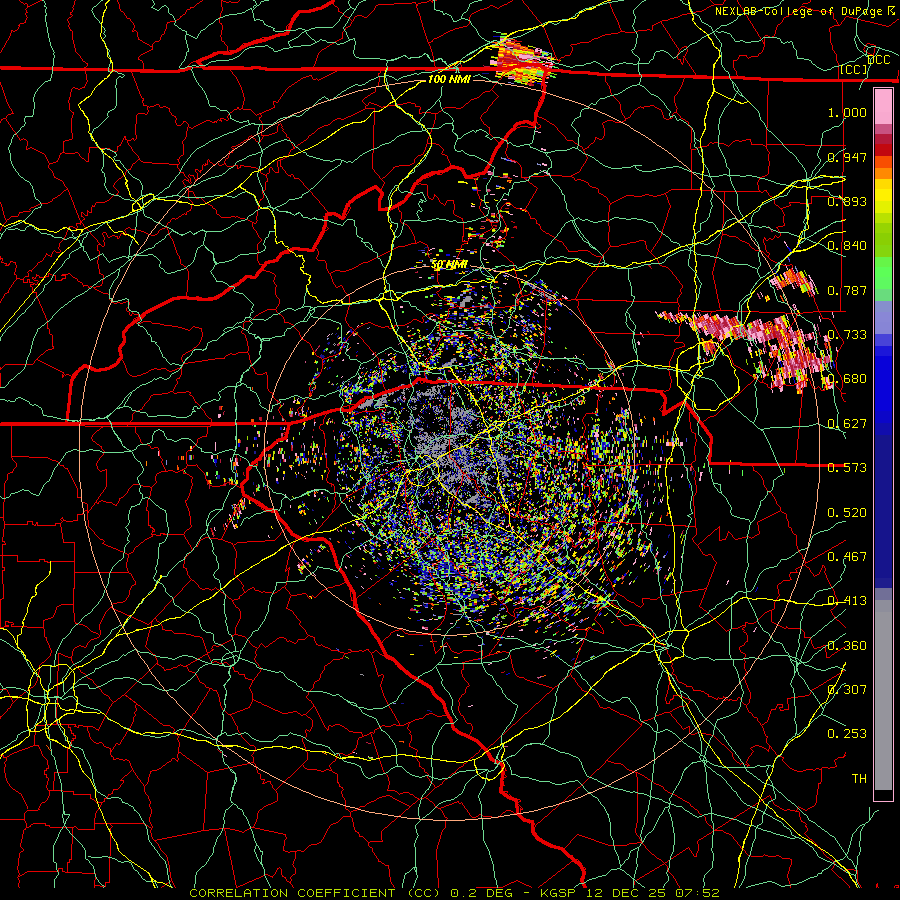
Task: Select the 0.467 legend value
Action: click(847, 557)
